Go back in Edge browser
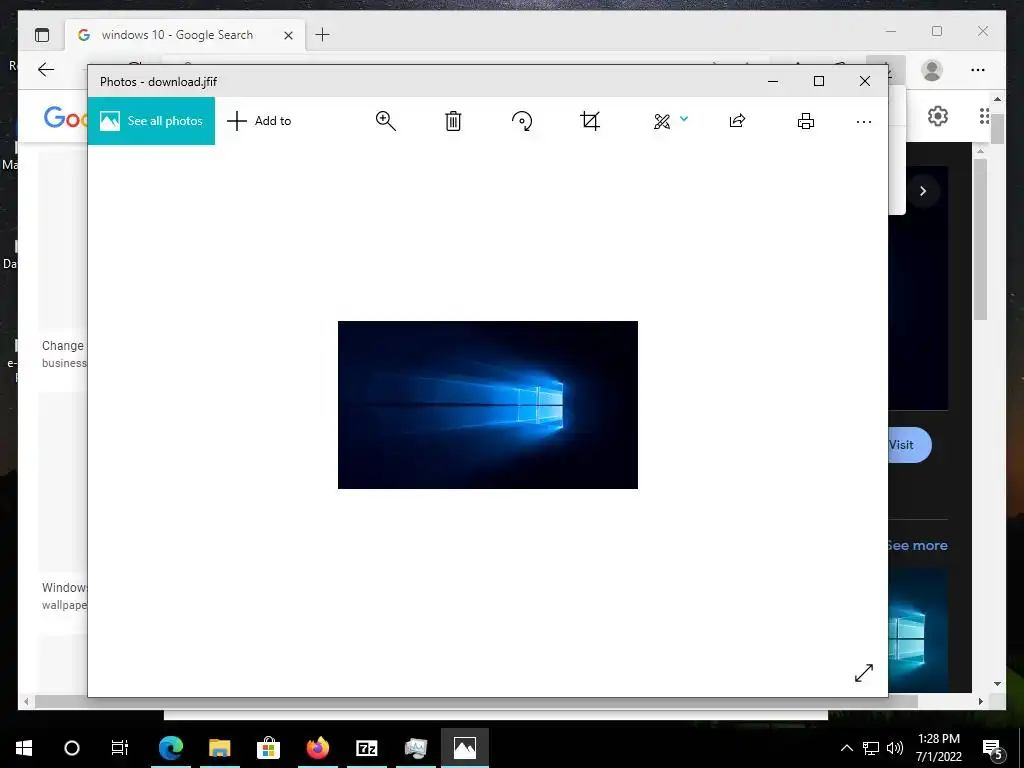 46,70
